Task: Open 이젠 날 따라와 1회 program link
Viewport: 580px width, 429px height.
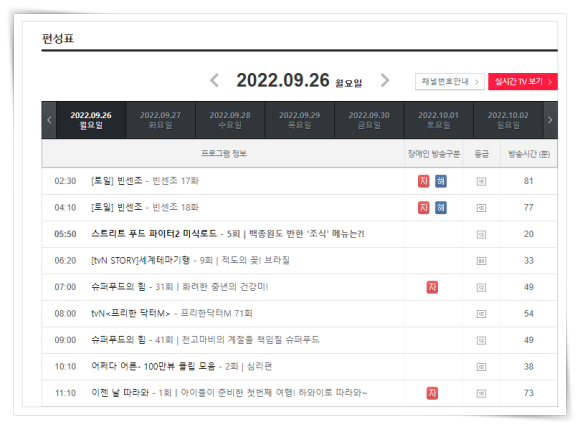Action: (229, 392)
